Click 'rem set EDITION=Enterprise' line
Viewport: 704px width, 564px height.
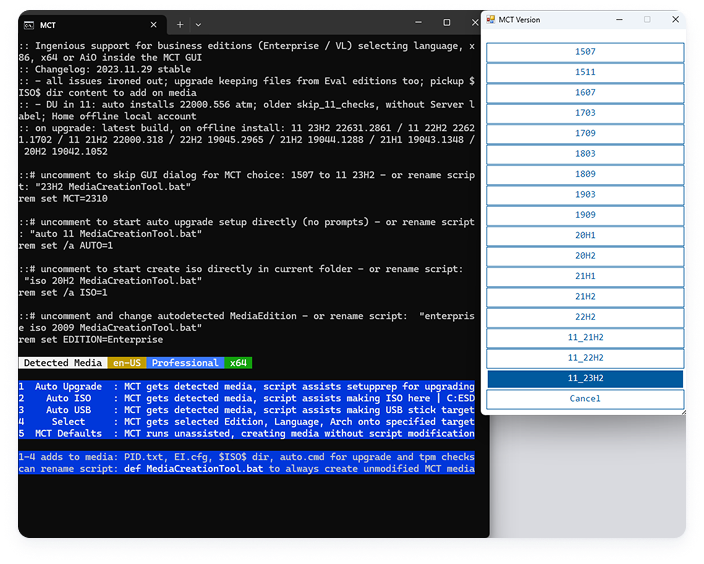coord(91,340)
